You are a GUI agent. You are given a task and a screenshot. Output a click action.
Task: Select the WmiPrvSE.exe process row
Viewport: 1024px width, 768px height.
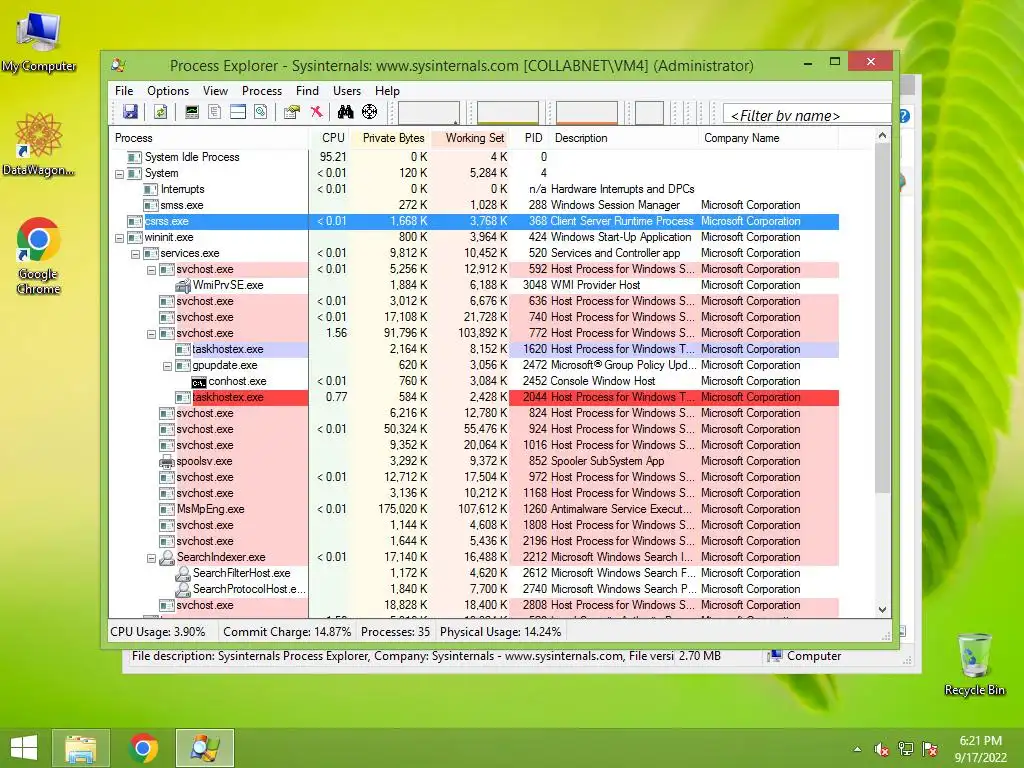(474, 285)
